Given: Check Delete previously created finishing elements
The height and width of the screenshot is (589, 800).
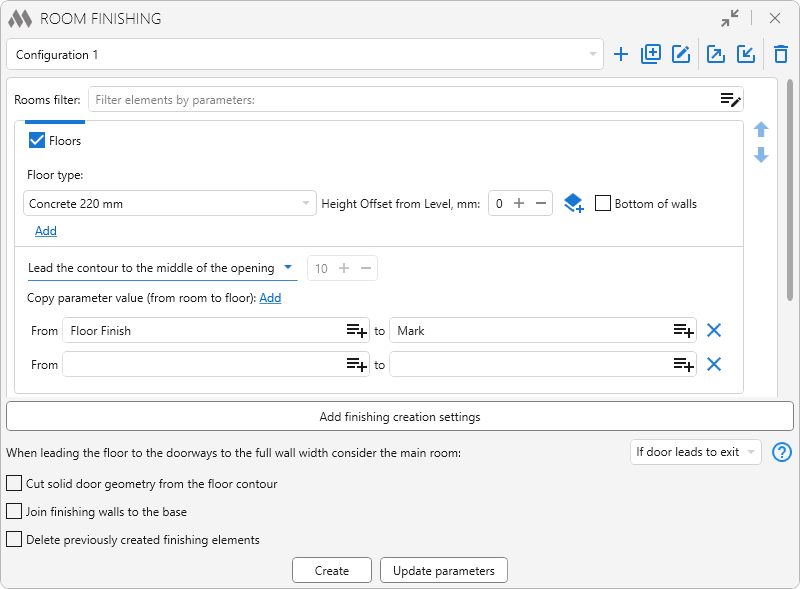Looking at the screenshot, I should (x=14, y=539).
